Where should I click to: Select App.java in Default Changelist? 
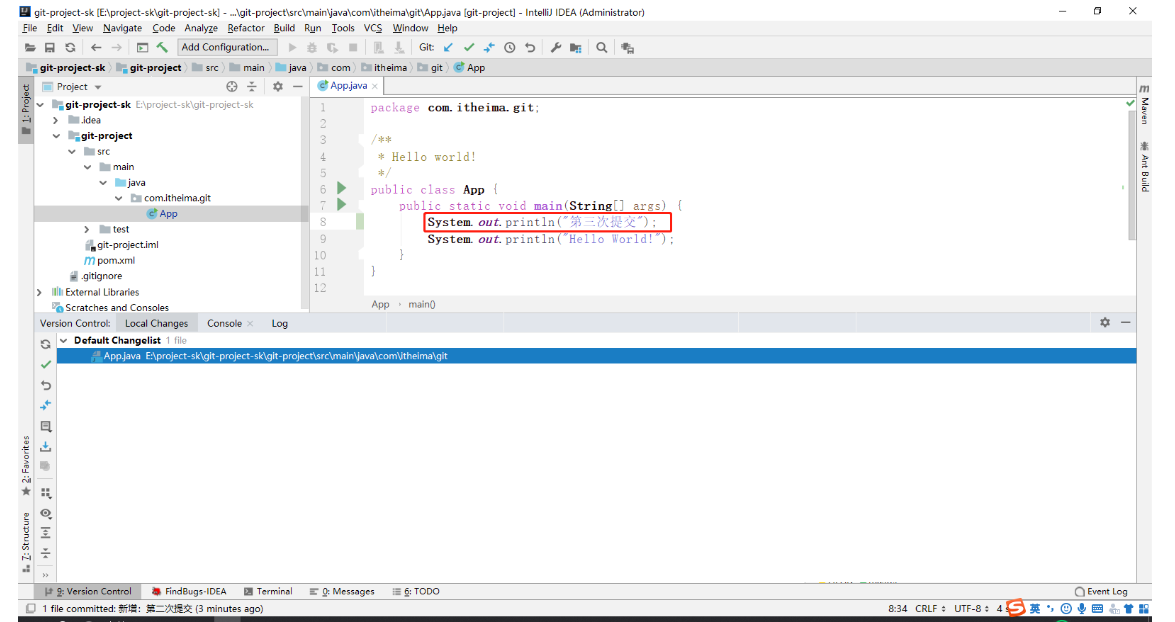coord(596,356)
